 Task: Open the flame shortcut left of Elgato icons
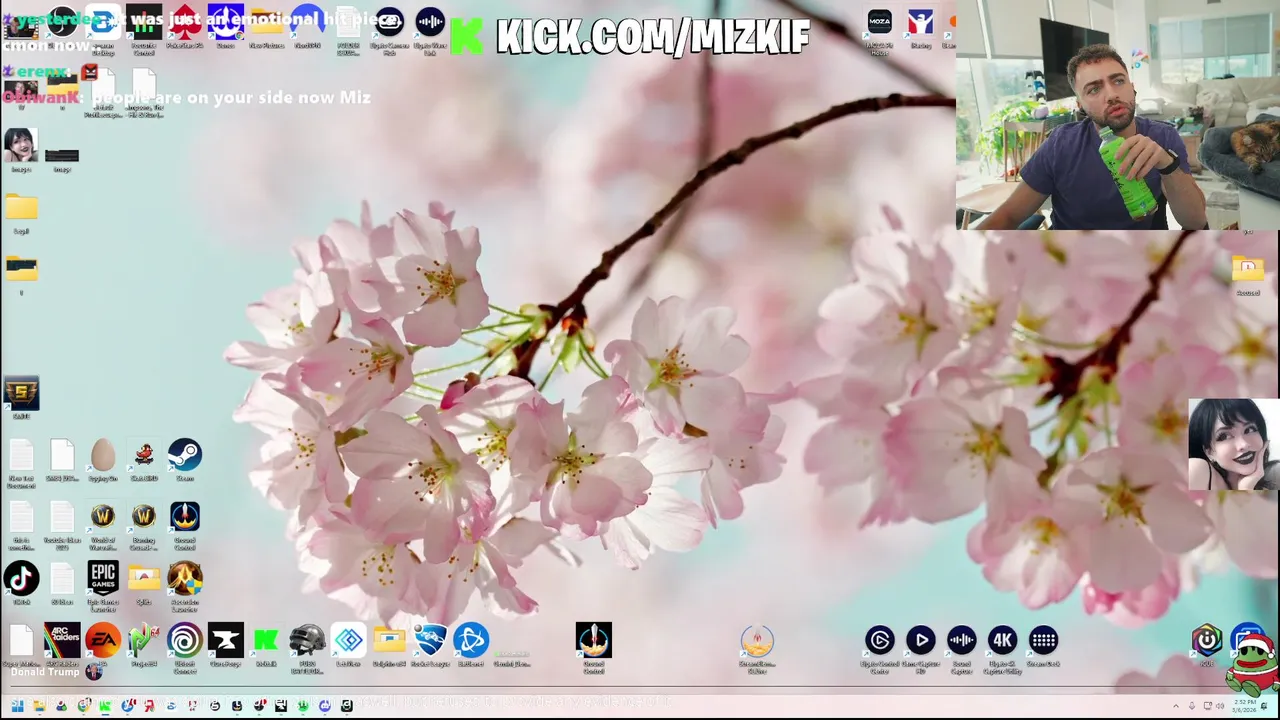point(757,640)
